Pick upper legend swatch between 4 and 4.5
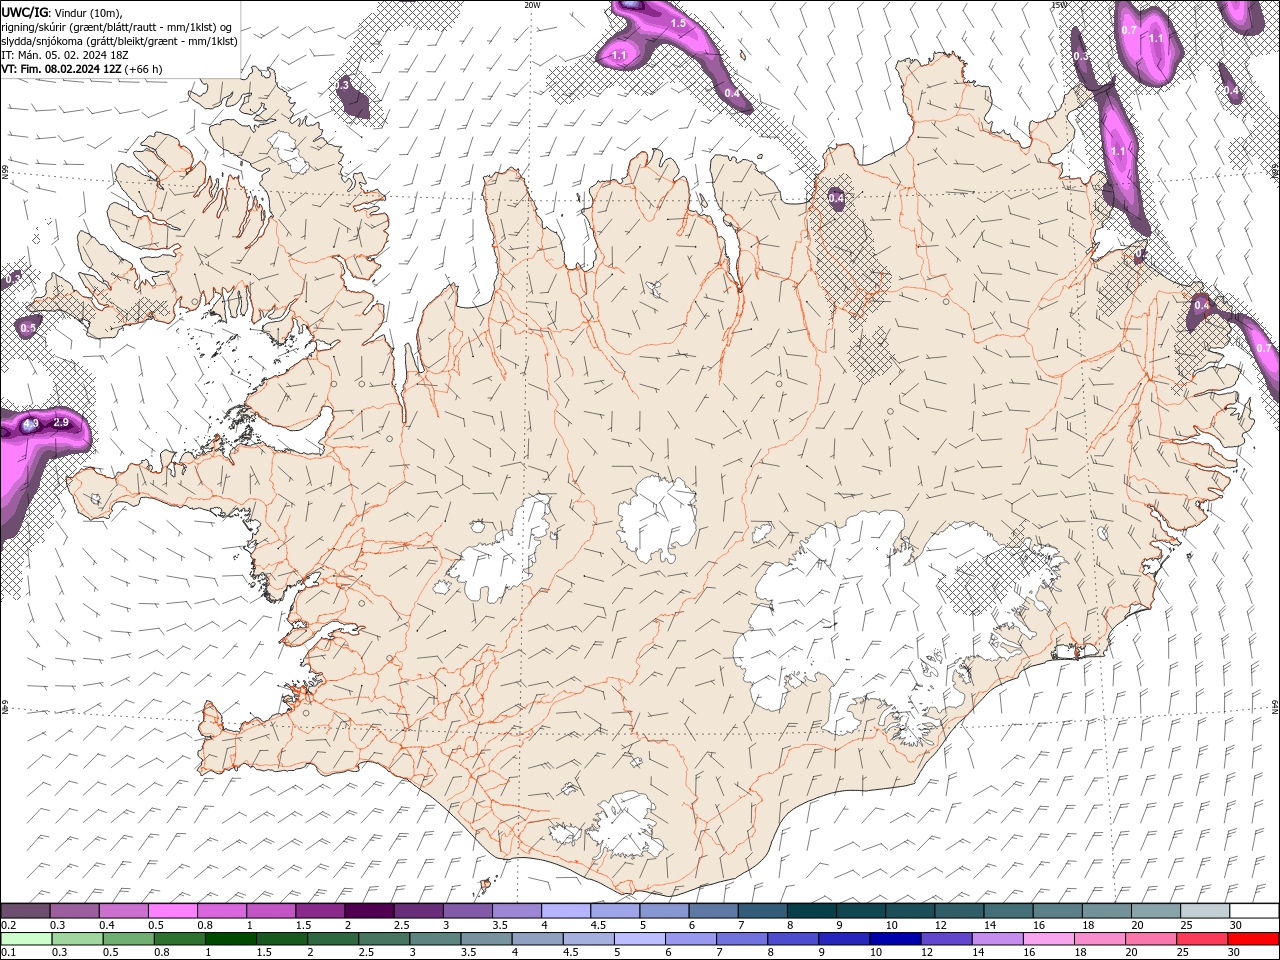The width and height of the screenshot is (1280, 960). coord(566,911)
